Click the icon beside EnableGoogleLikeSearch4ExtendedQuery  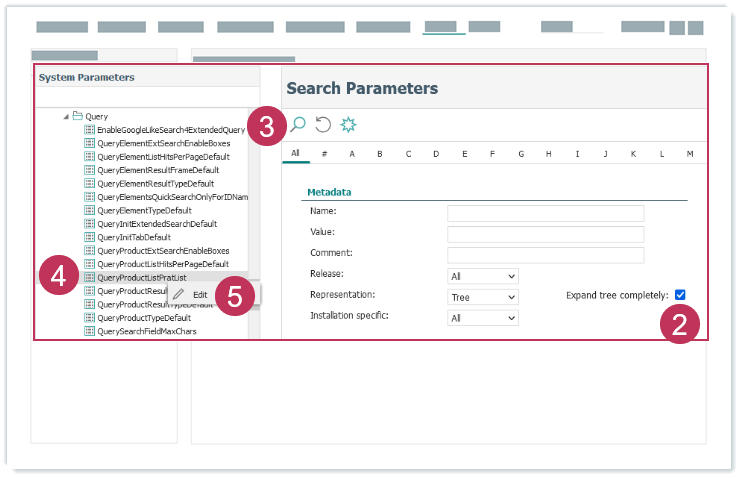(x=89, y=130)
